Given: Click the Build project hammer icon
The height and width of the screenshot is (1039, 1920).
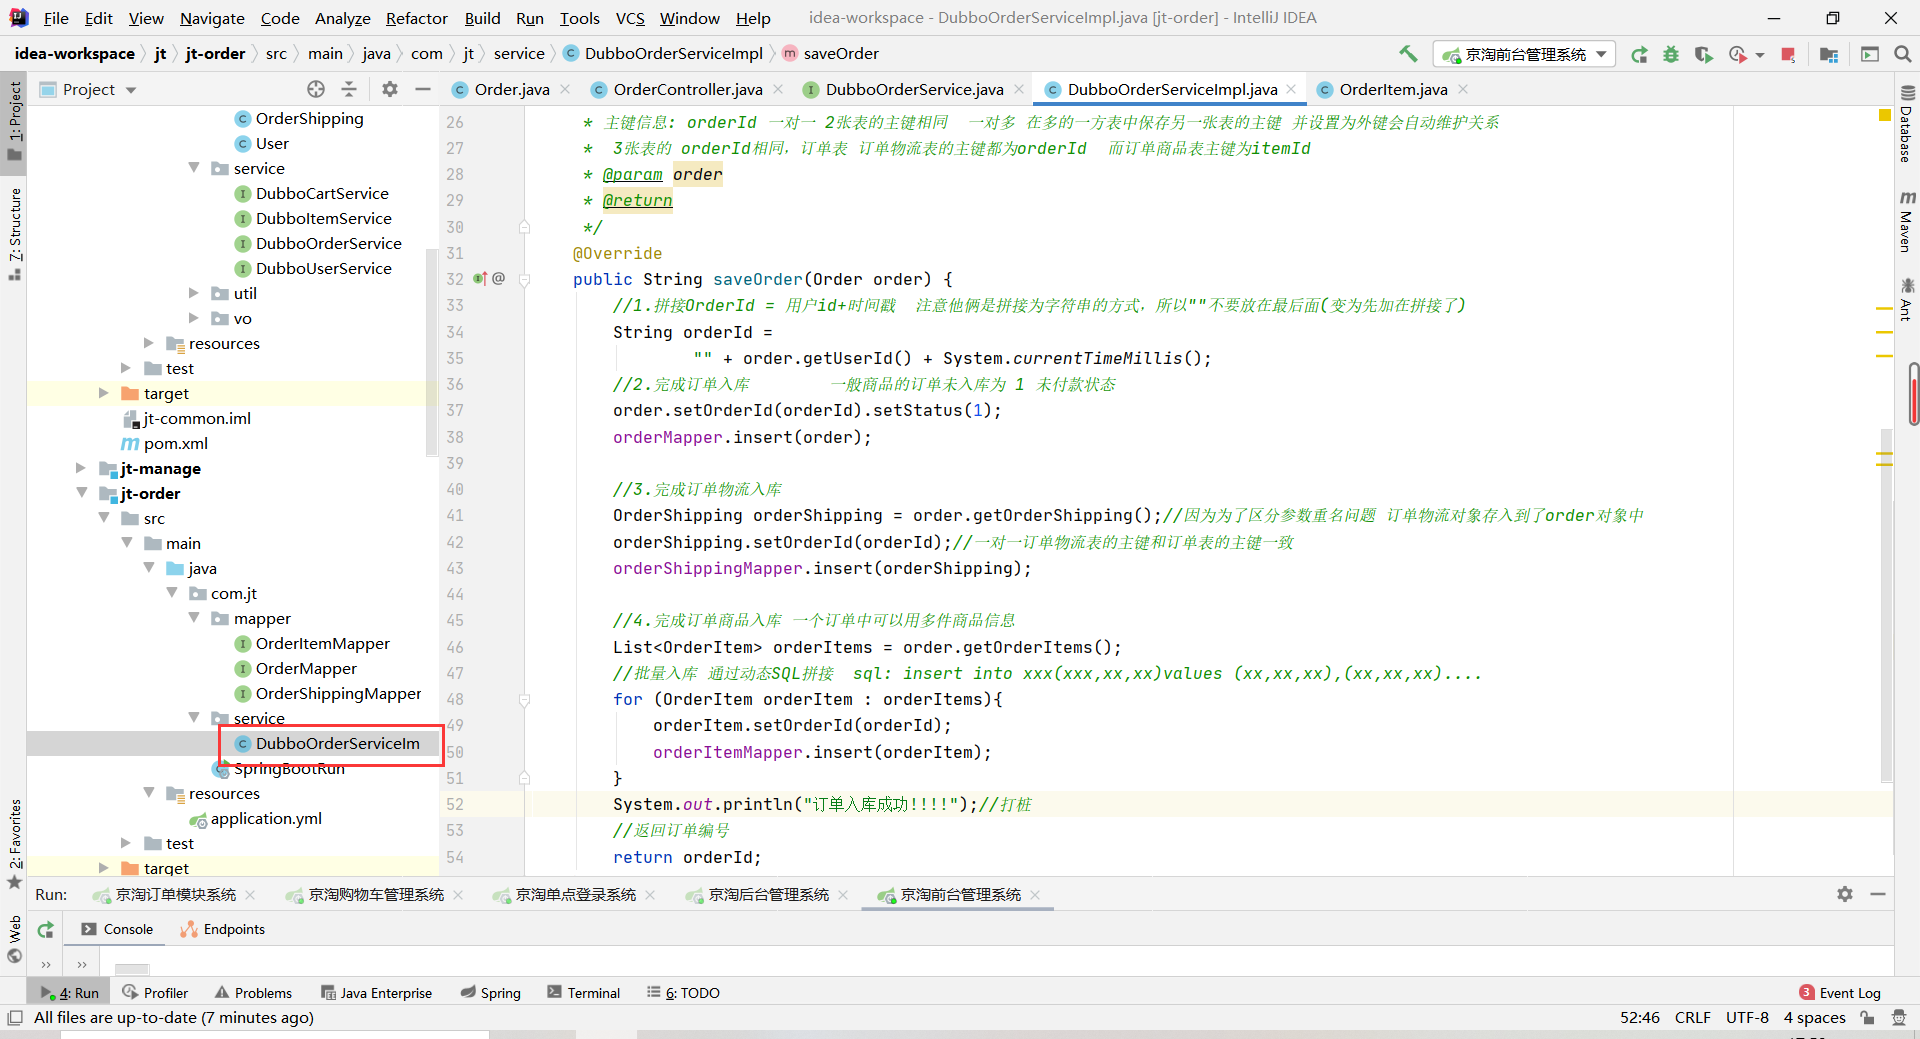Looking at the screenshot, I should [x=1408, y=54].
